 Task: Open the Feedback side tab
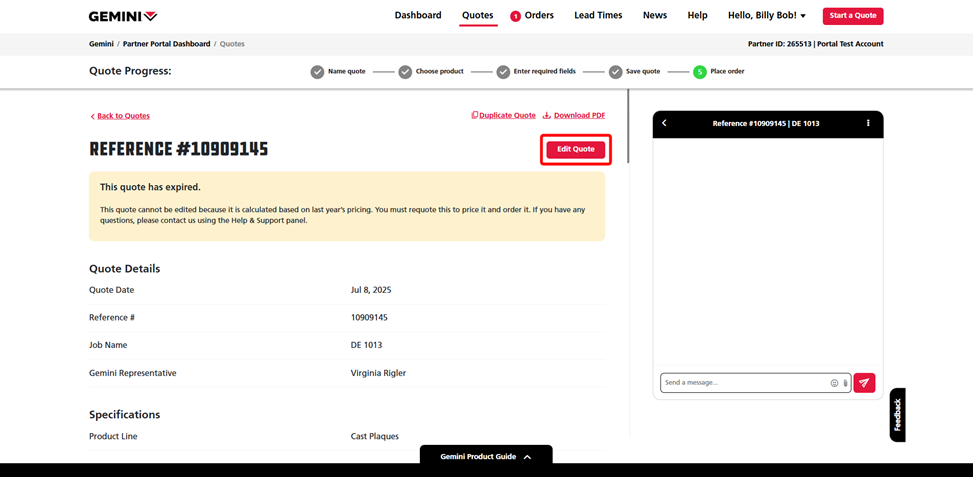tap(897, 414)
